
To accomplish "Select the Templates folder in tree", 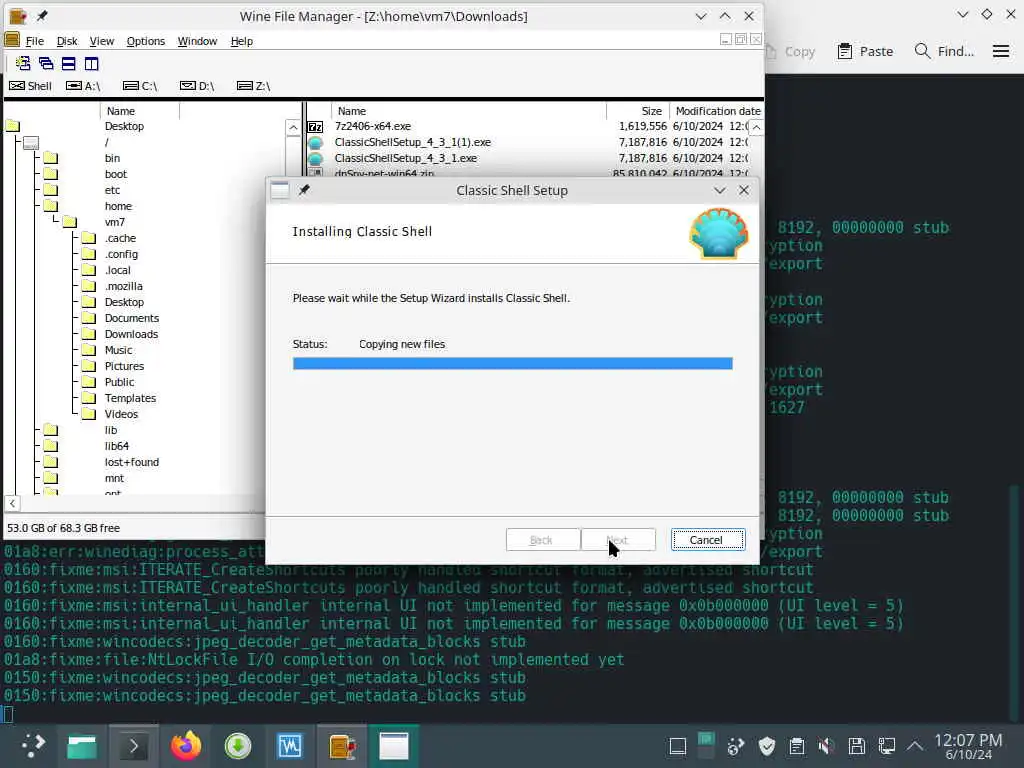I will [130, 398].
